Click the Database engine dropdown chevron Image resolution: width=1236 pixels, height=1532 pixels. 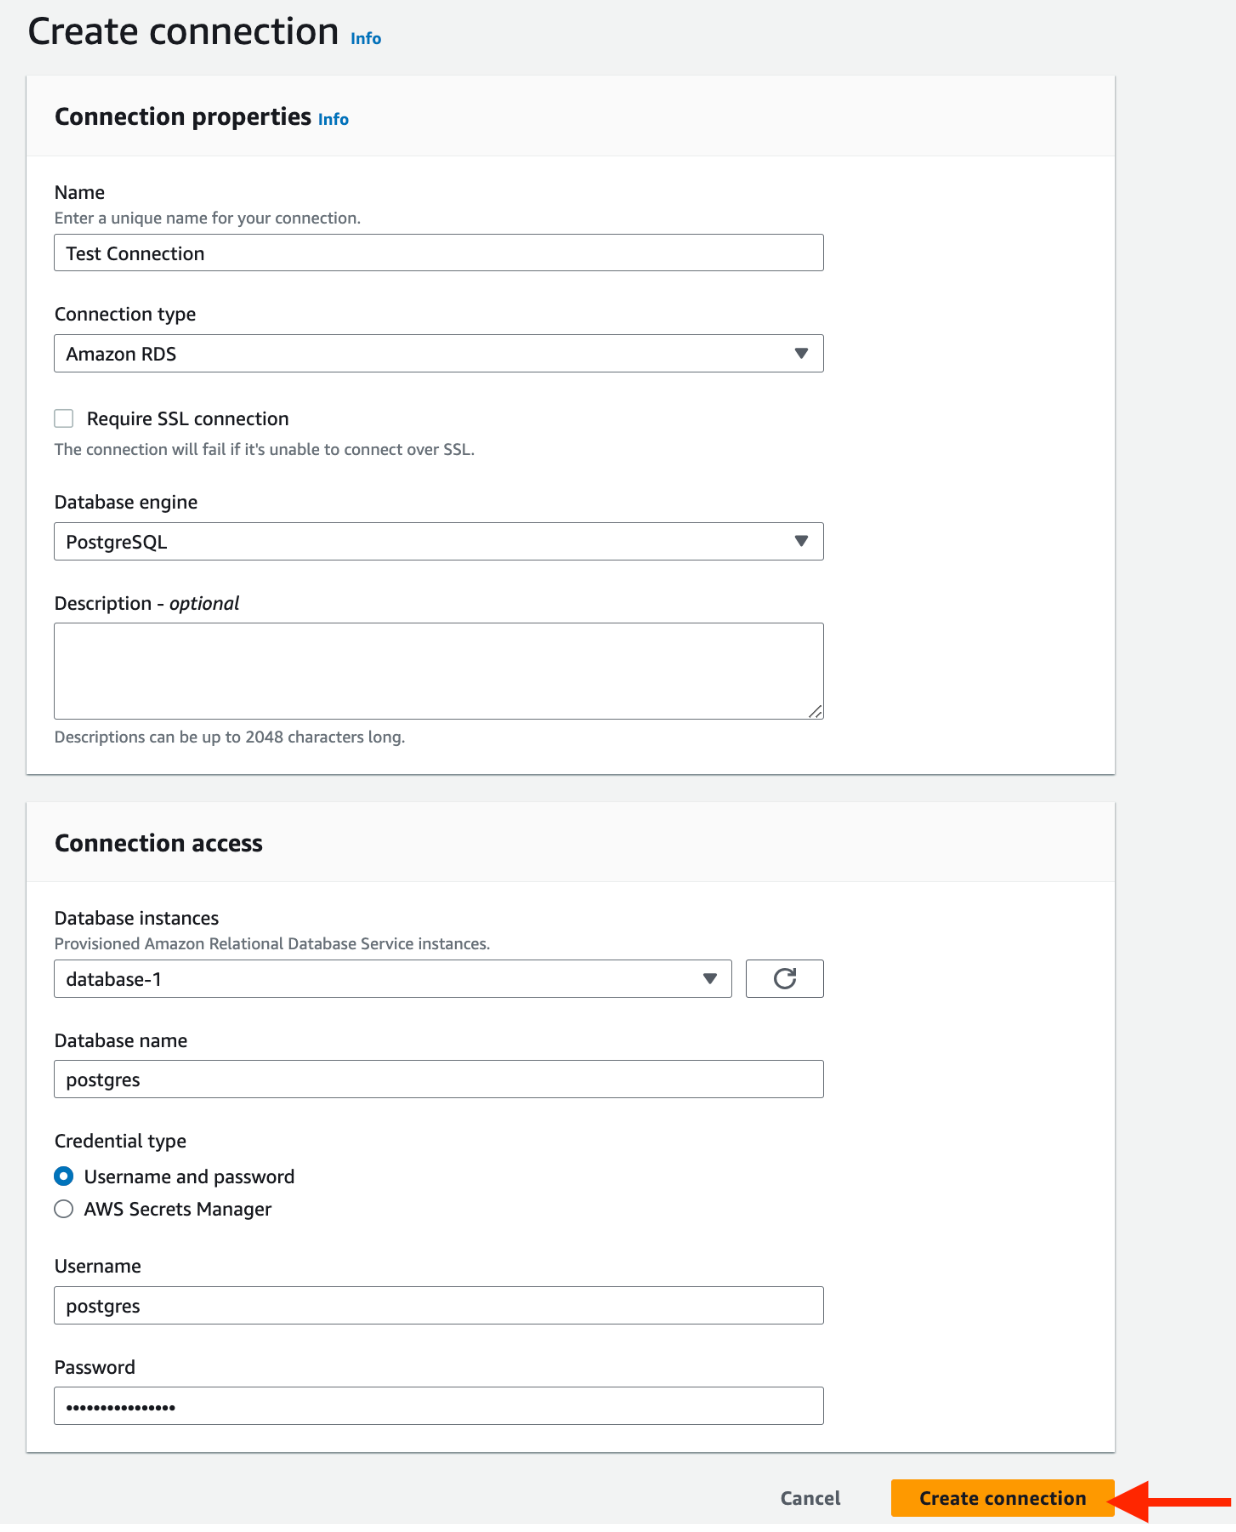(x=802, y=541)
